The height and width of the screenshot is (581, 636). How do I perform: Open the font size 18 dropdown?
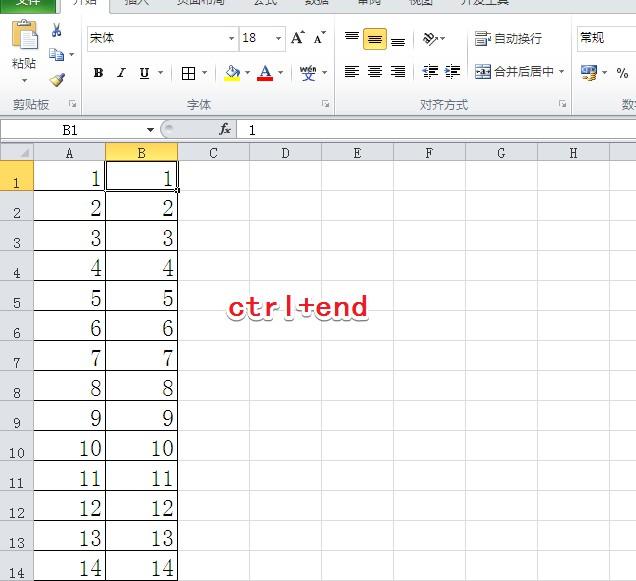(x=278, y=38)
